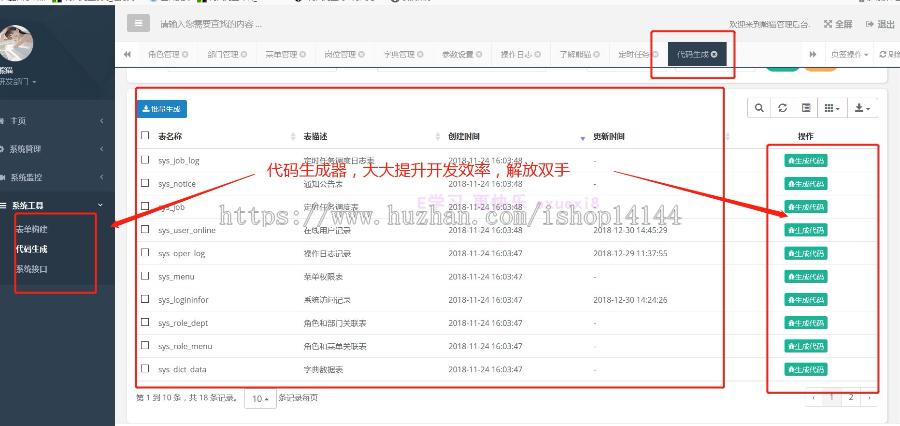This screenshot has height=426, width=900.
Task: Click the user avatar picture
Action: tap(16, 43)
